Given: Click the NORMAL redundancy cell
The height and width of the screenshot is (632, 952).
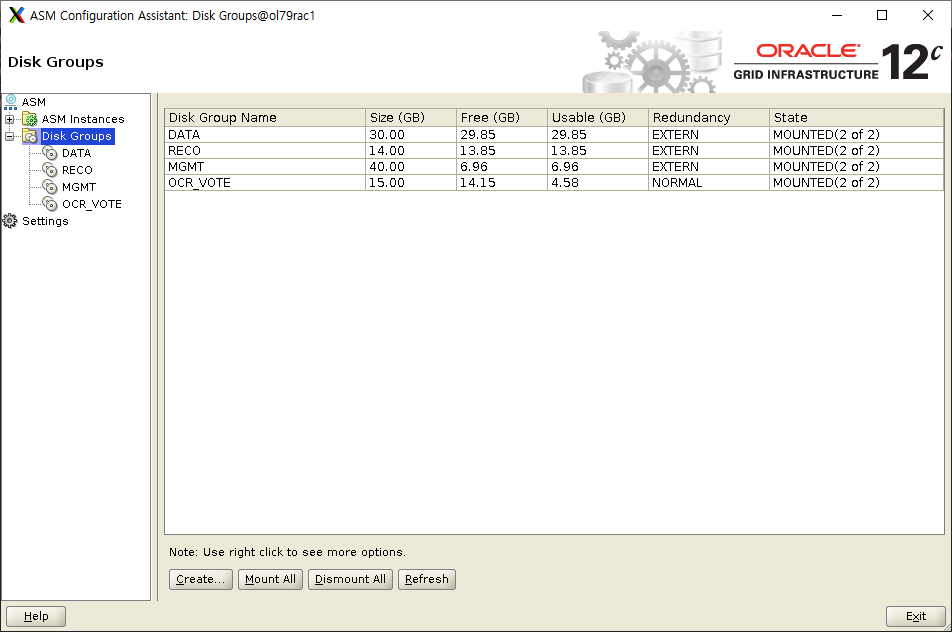Looking at the screenshot, I should point(709,182).
